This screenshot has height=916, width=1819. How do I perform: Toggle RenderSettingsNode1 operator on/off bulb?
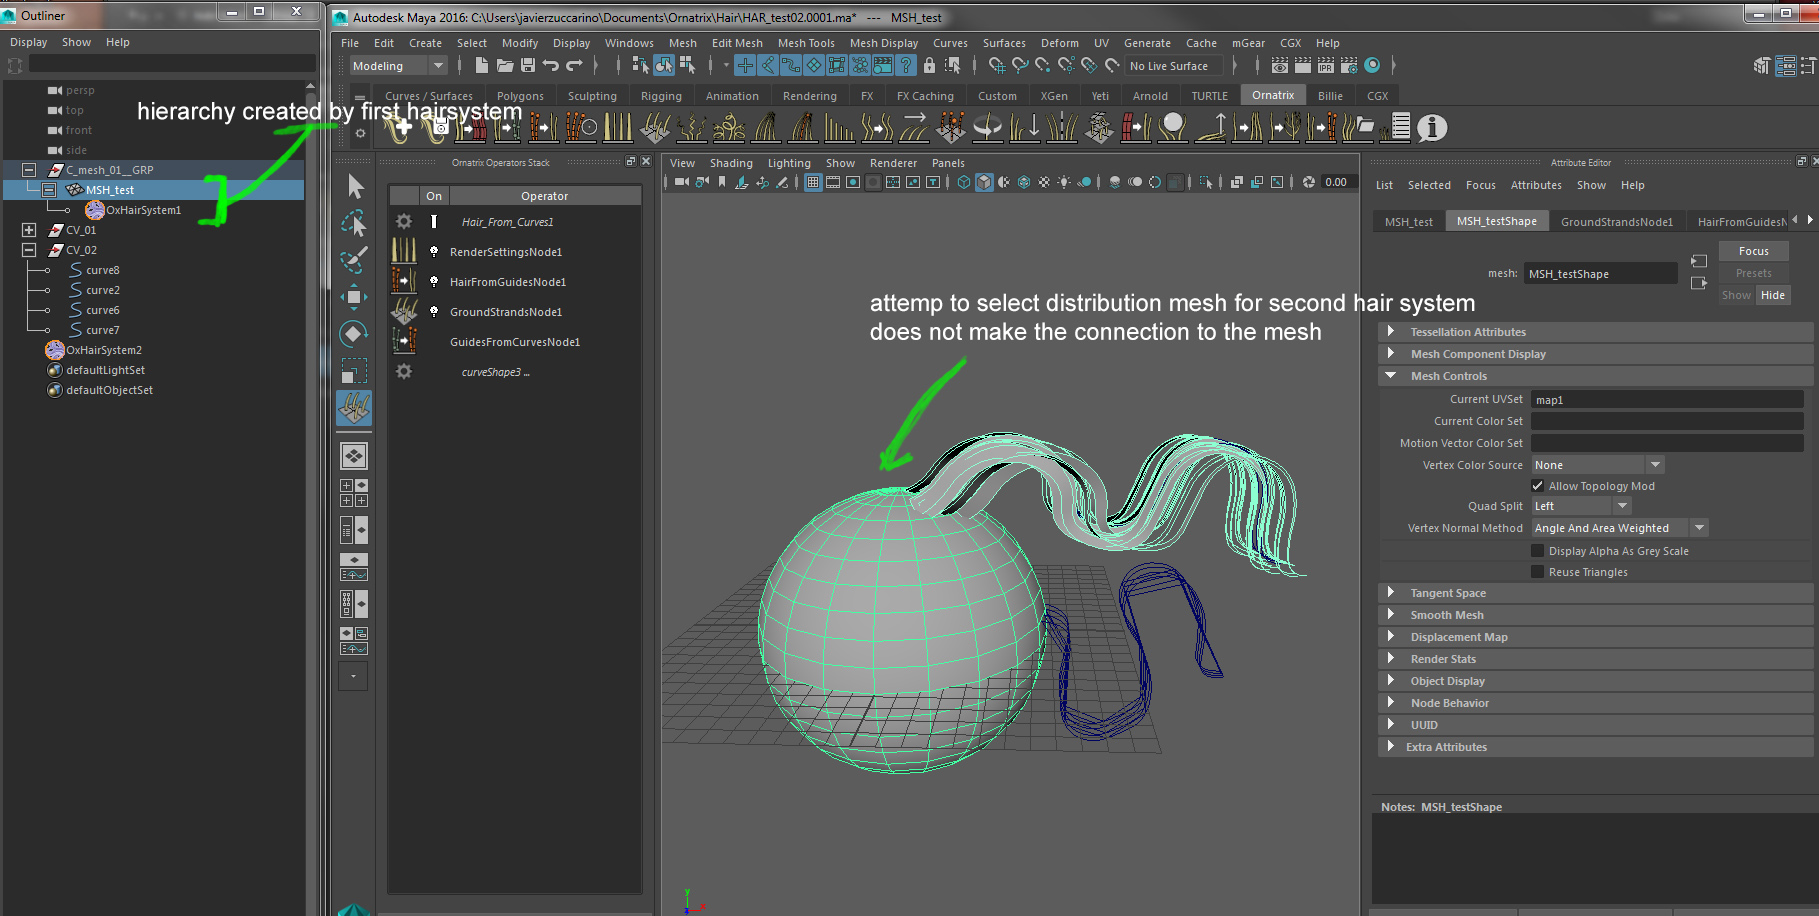click(433, 252)
